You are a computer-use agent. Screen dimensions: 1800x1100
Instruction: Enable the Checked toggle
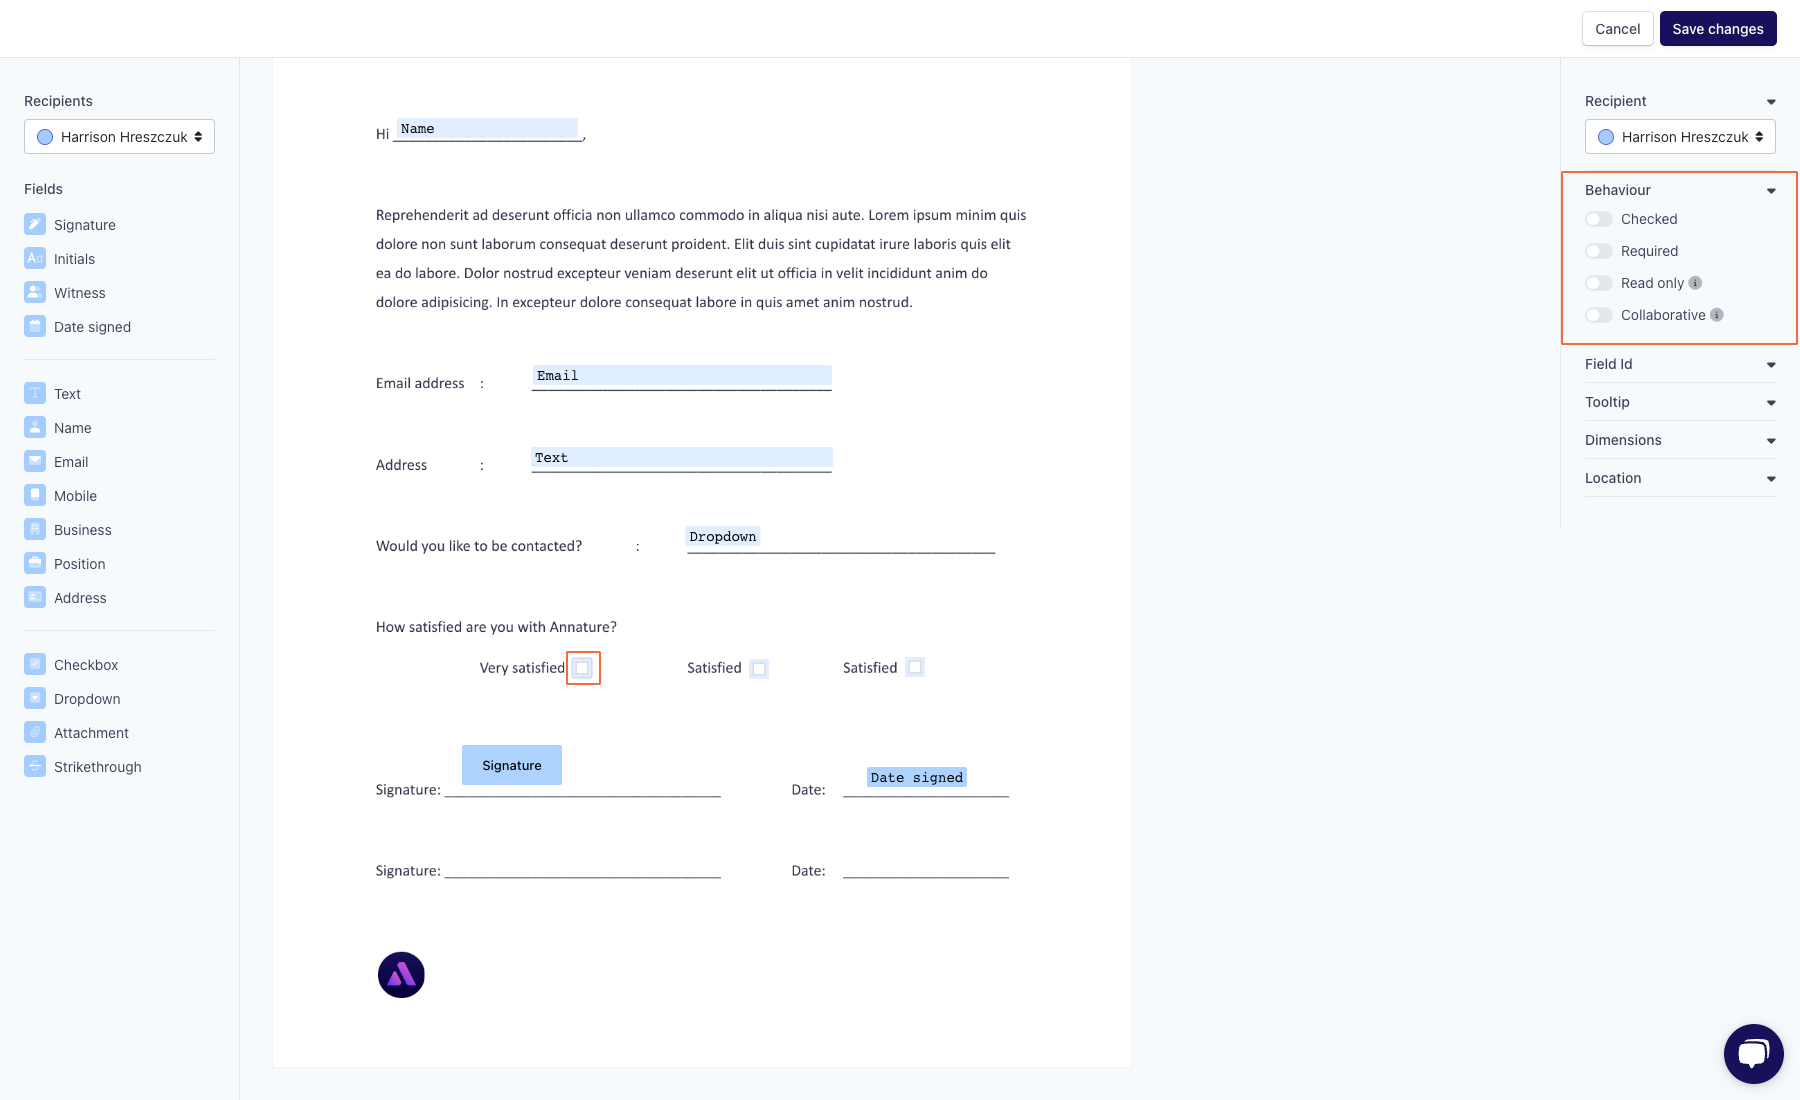1599,219
